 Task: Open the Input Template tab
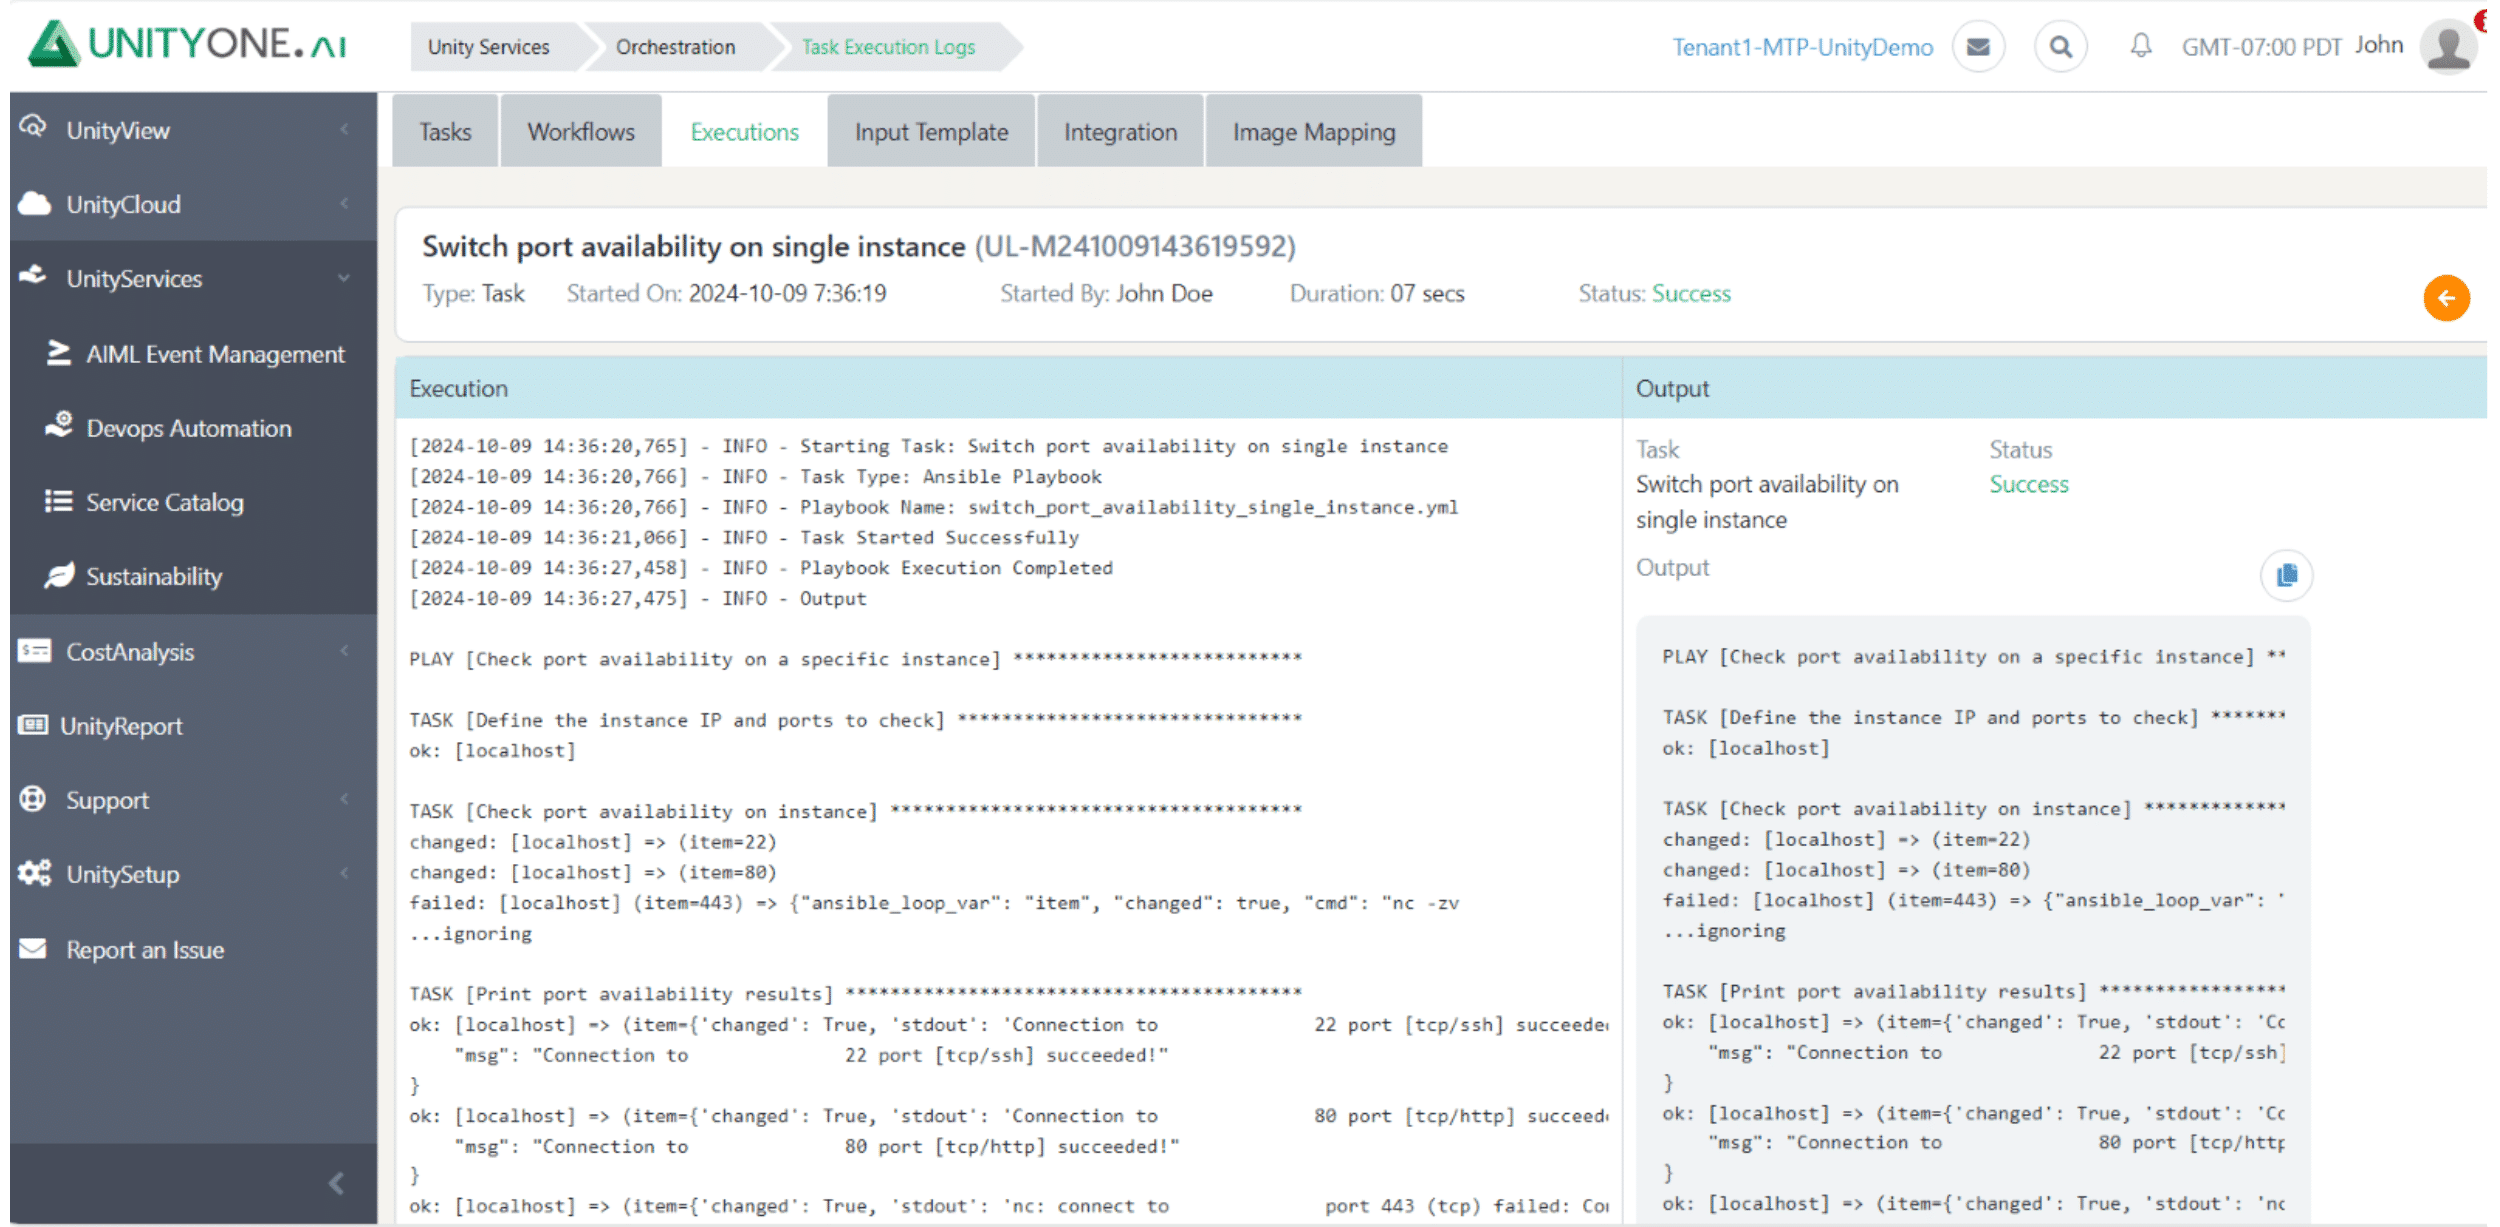pos(931,131)
